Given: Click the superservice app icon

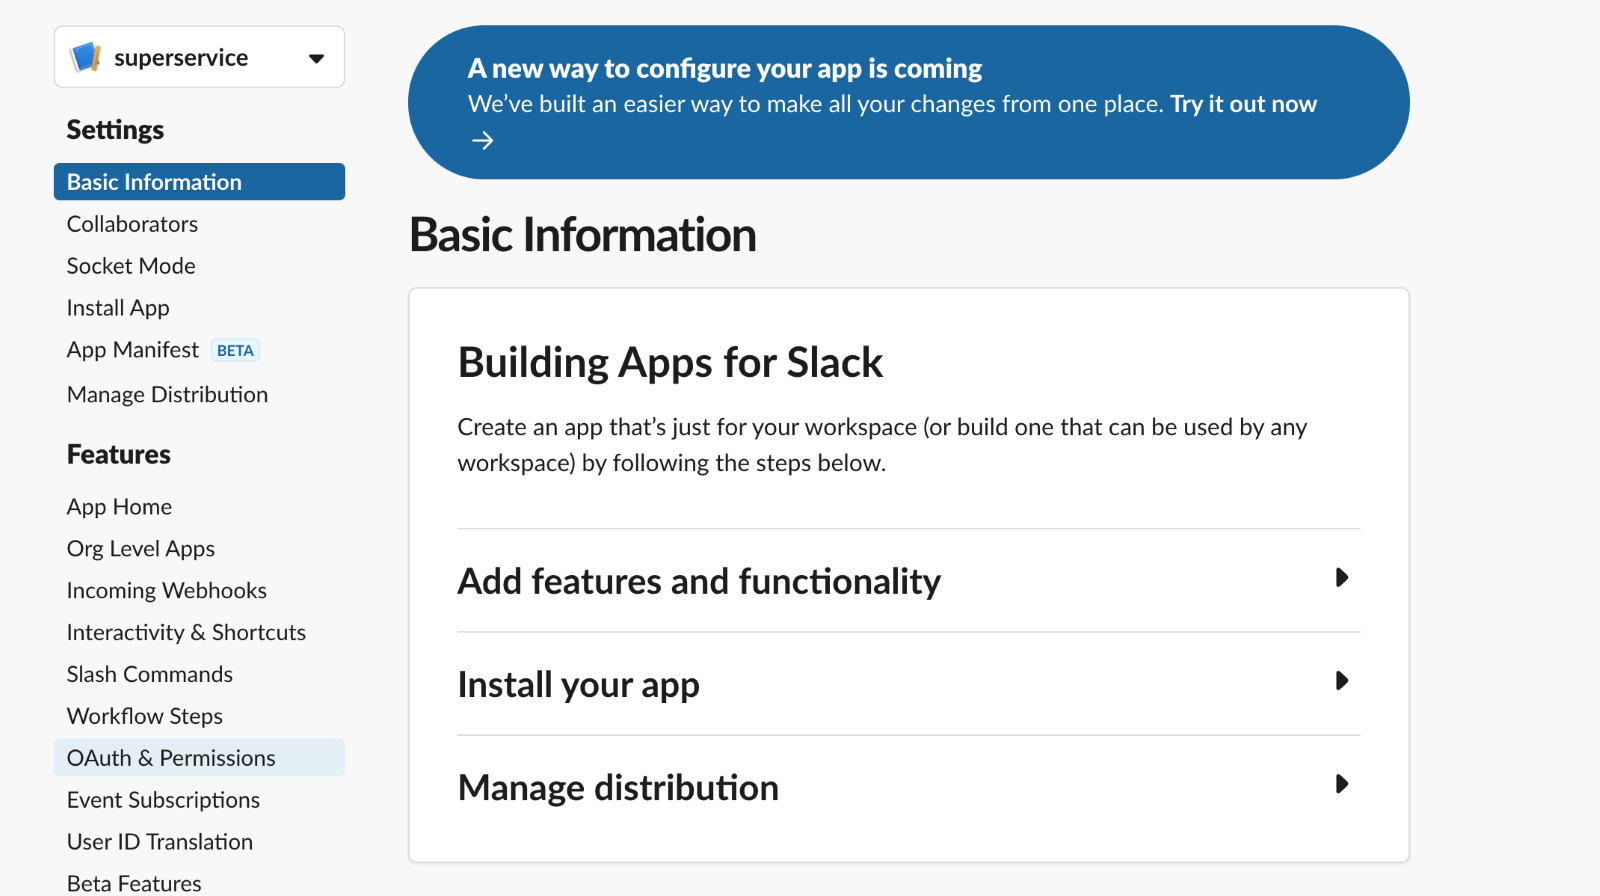Looking at the screenshot, I should click(86, 57).
